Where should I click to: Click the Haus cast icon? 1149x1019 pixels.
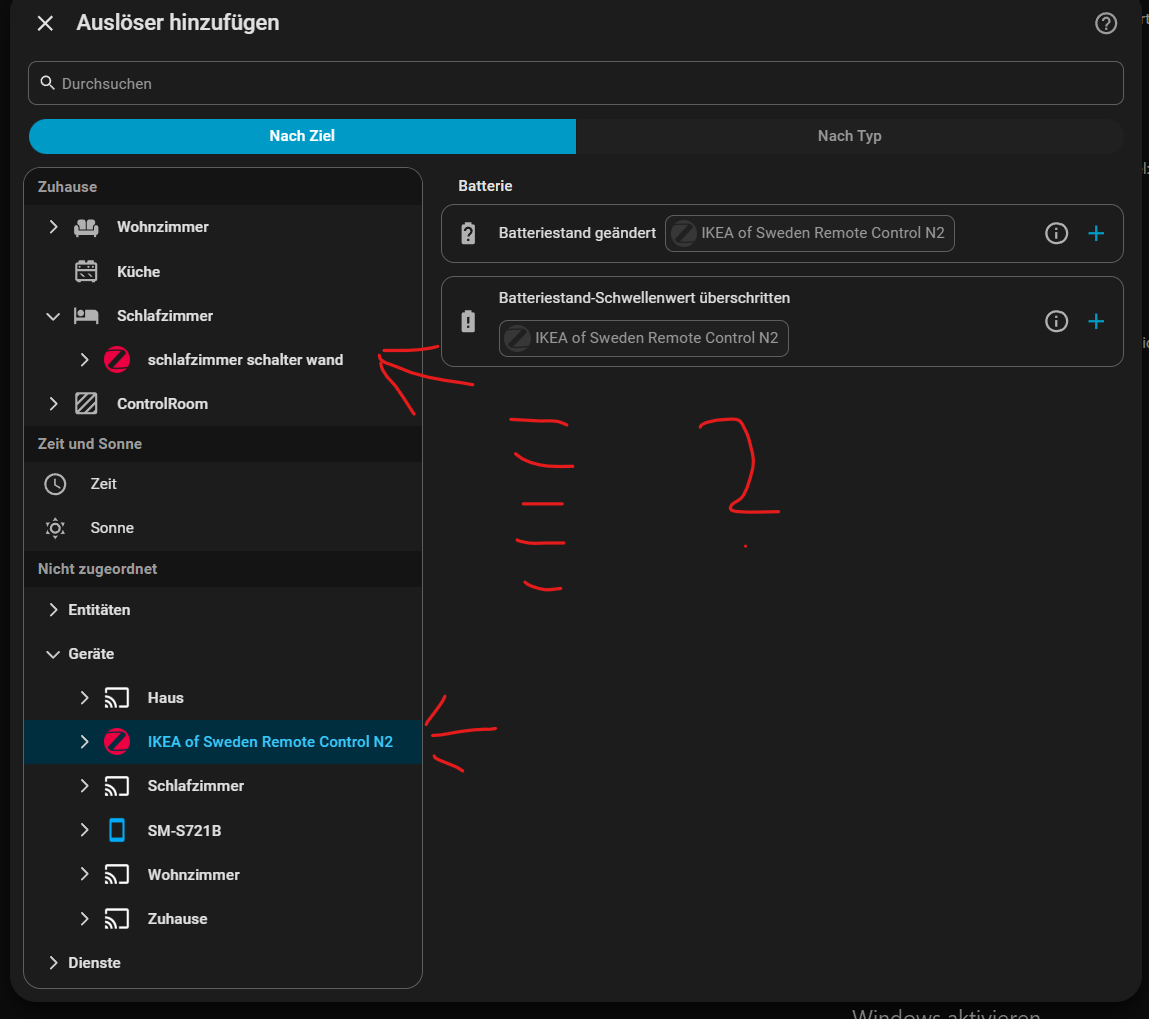(x=117, y=697)
